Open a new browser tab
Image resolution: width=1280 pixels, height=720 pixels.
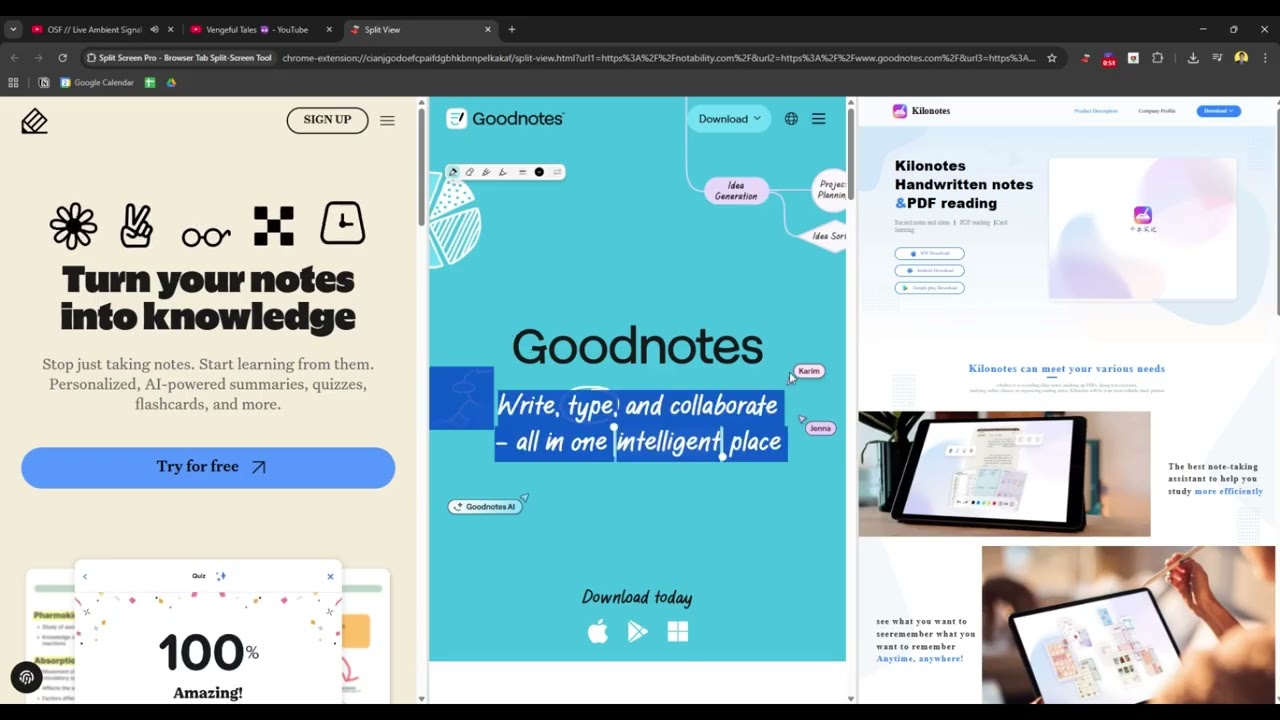tap(512, 30)
